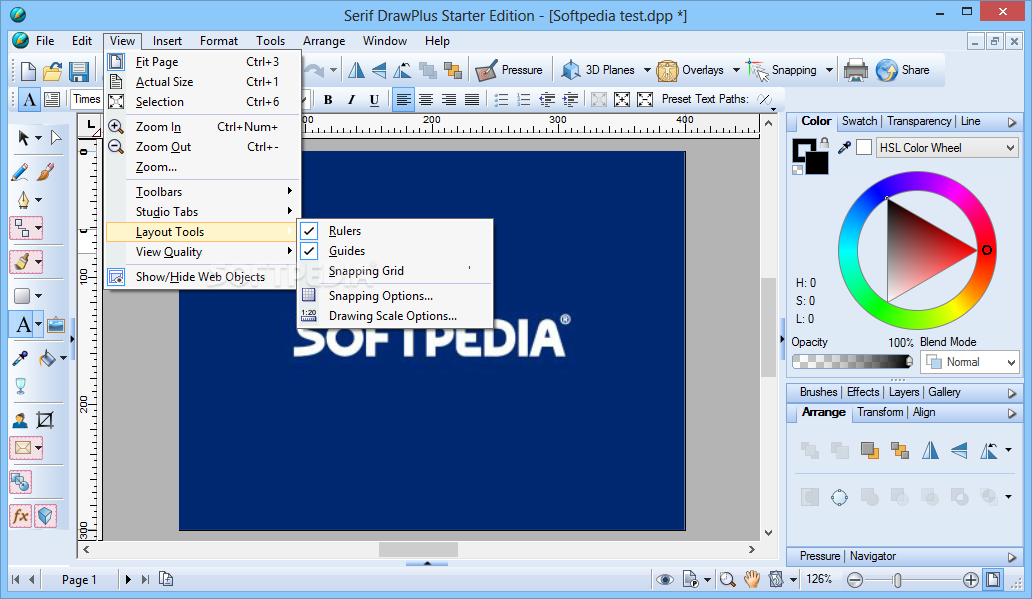
Task: Open the Pressure studio from toolbar
Action: [508, 70]
